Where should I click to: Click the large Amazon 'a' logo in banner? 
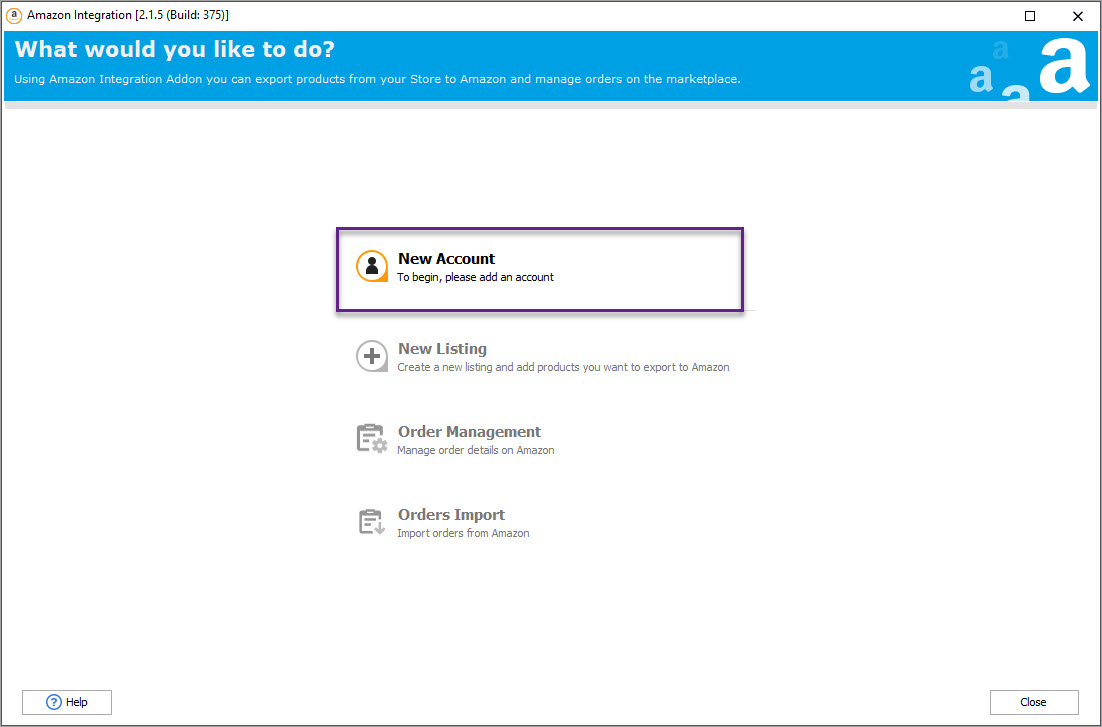1063,66
